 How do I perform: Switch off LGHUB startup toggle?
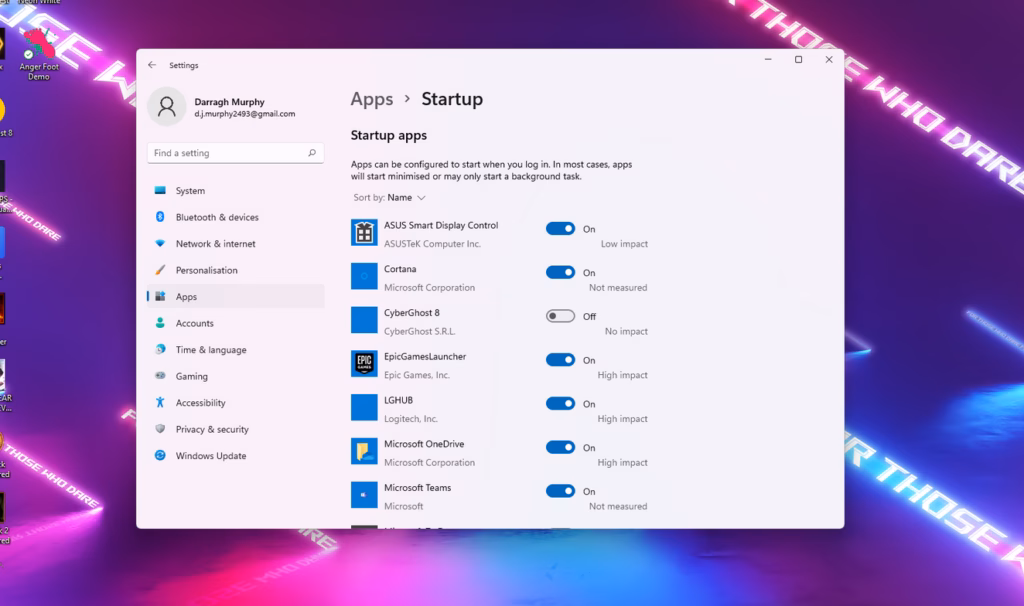coord(560,404)
